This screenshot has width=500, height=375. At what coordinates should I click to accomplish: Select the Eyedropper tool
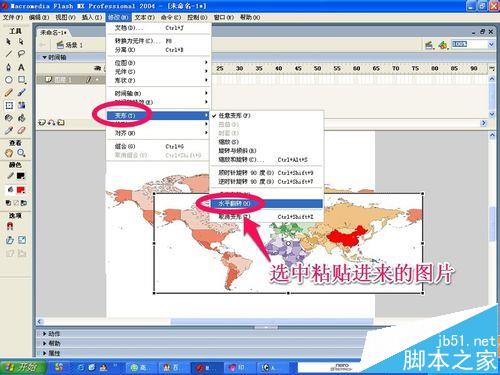[9, 130]
